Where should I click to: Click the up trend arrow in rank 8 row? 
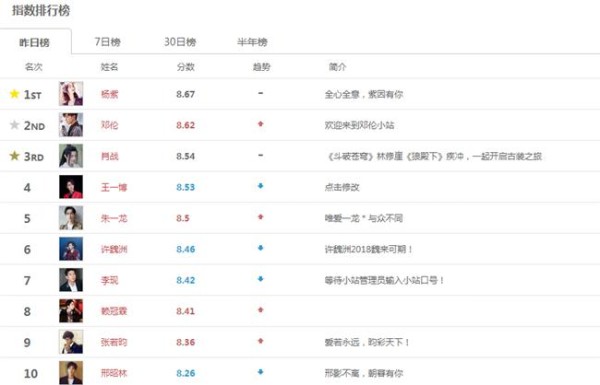pyautogui.click(x=261, y=310)
